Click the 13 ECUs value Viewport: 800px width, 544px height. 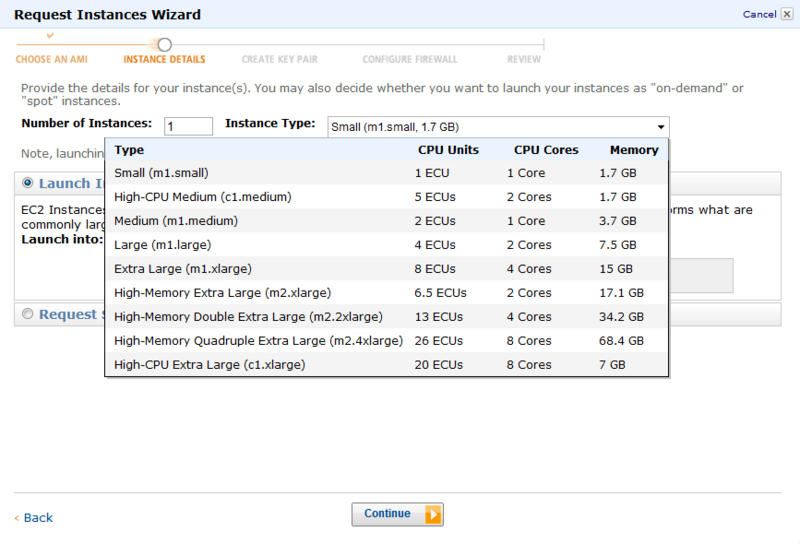(439, 317)
